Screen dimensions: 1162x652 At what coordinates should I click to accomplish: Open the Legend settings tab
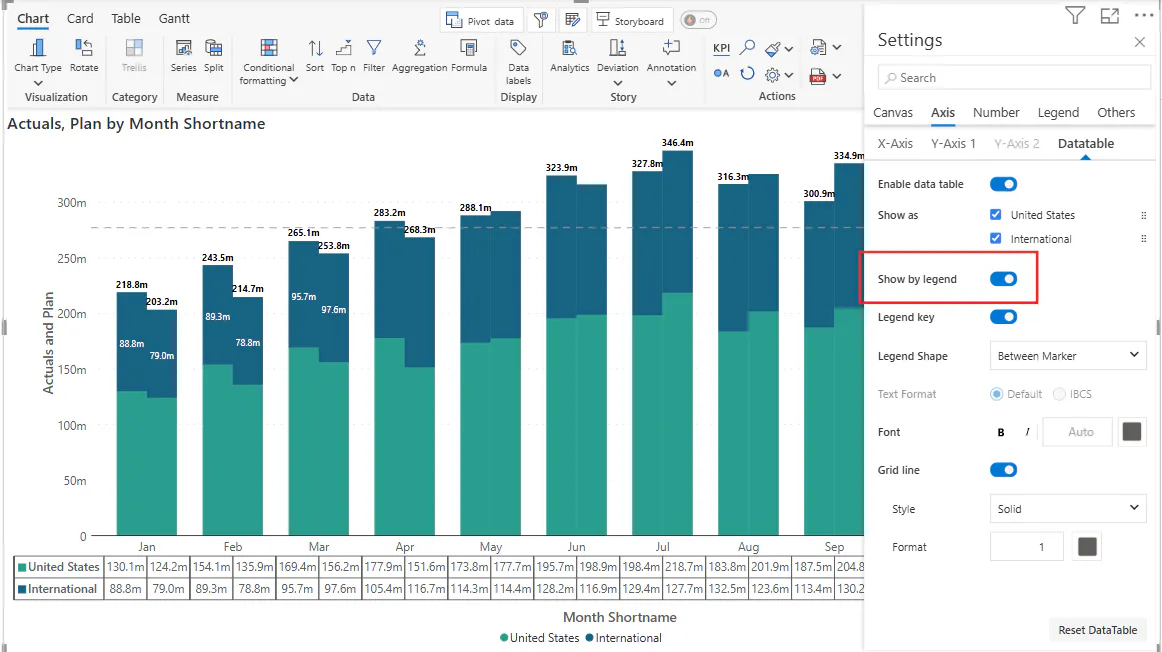click(x=1057, y=113)
